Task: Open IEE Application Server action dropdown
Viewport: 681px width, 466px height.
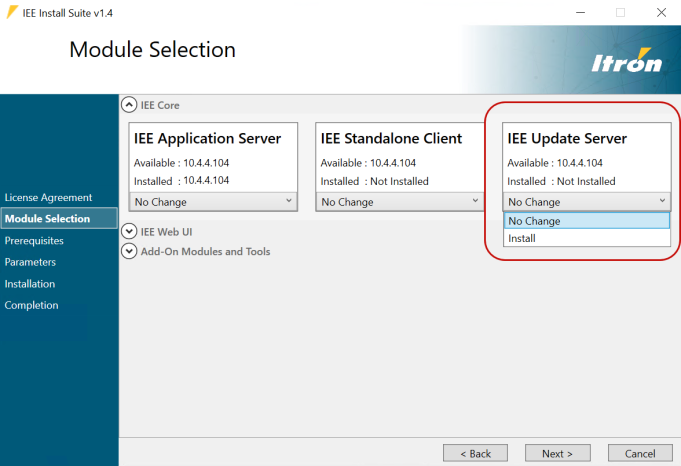Action: pyautogui.click(x=213, y=202)
